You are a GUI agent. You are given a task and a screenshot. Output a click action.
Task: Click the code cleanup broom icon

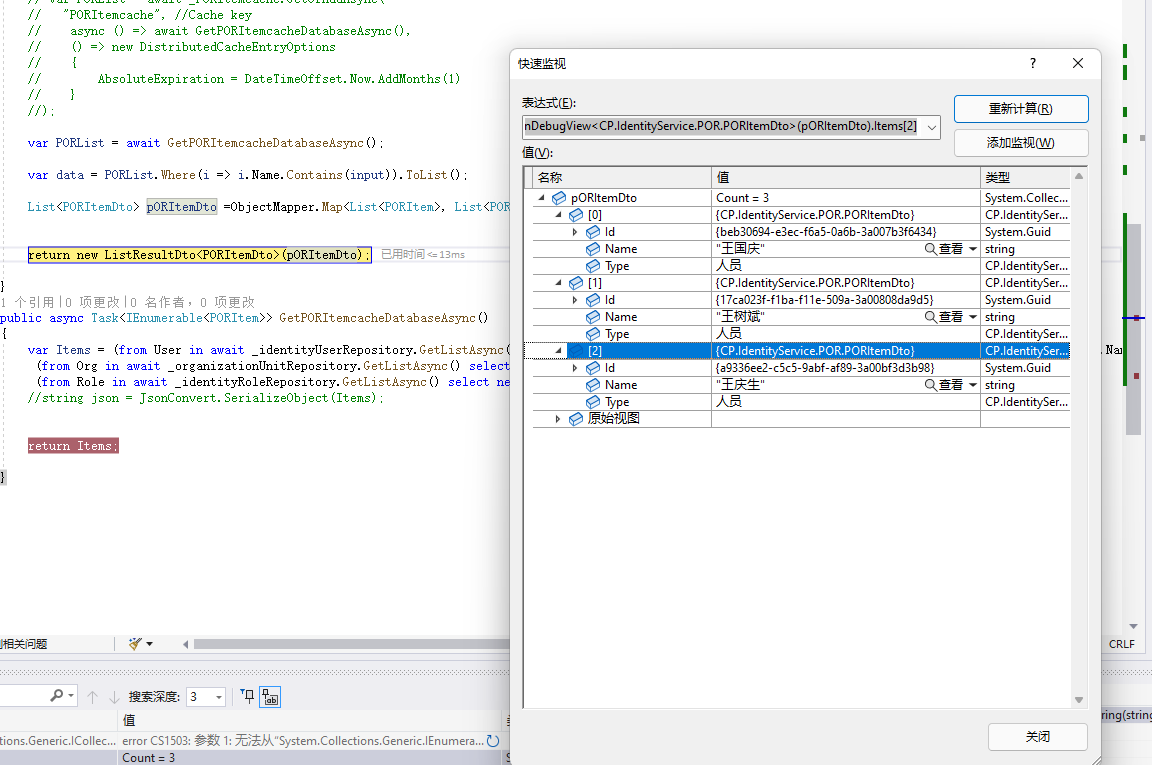pos(137,644)
